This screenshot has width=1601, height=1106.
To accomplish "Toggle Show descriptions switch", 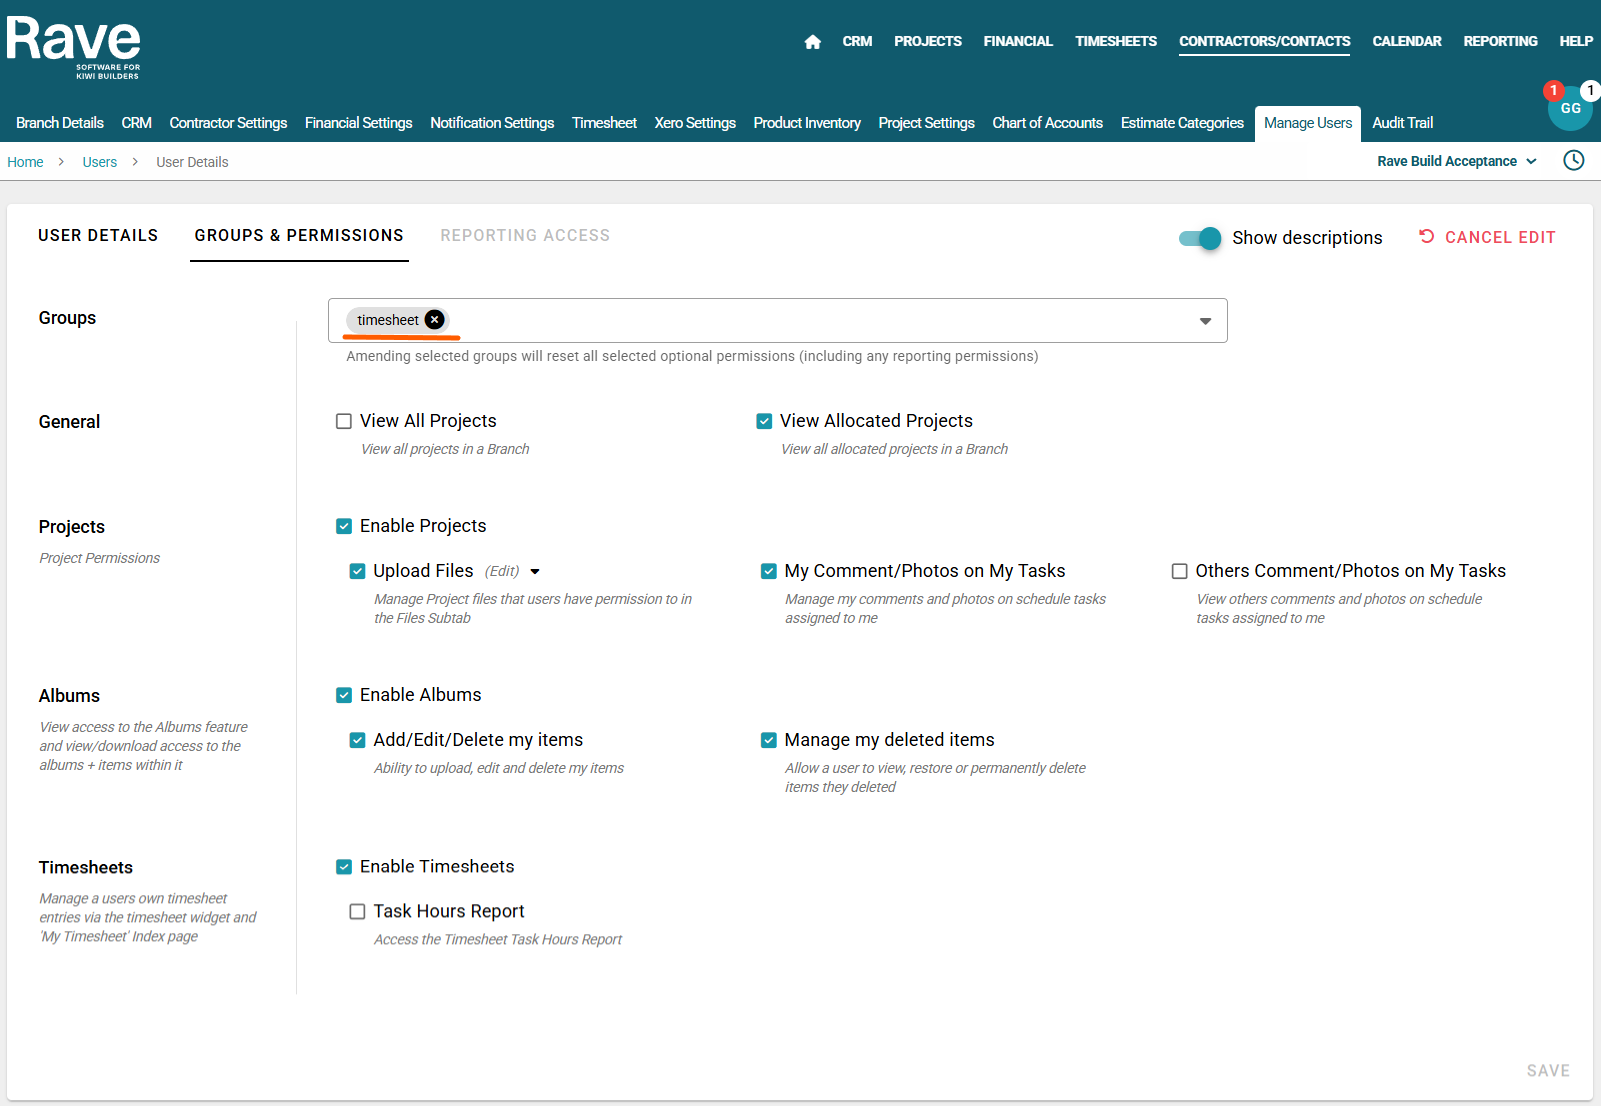I will tap(1200, 238).
